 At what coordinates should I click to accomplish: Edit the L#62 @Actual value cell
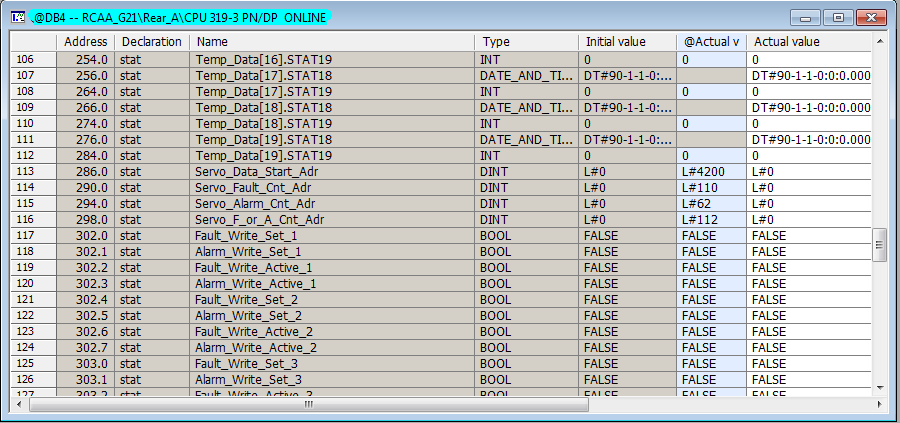point(712,204)
